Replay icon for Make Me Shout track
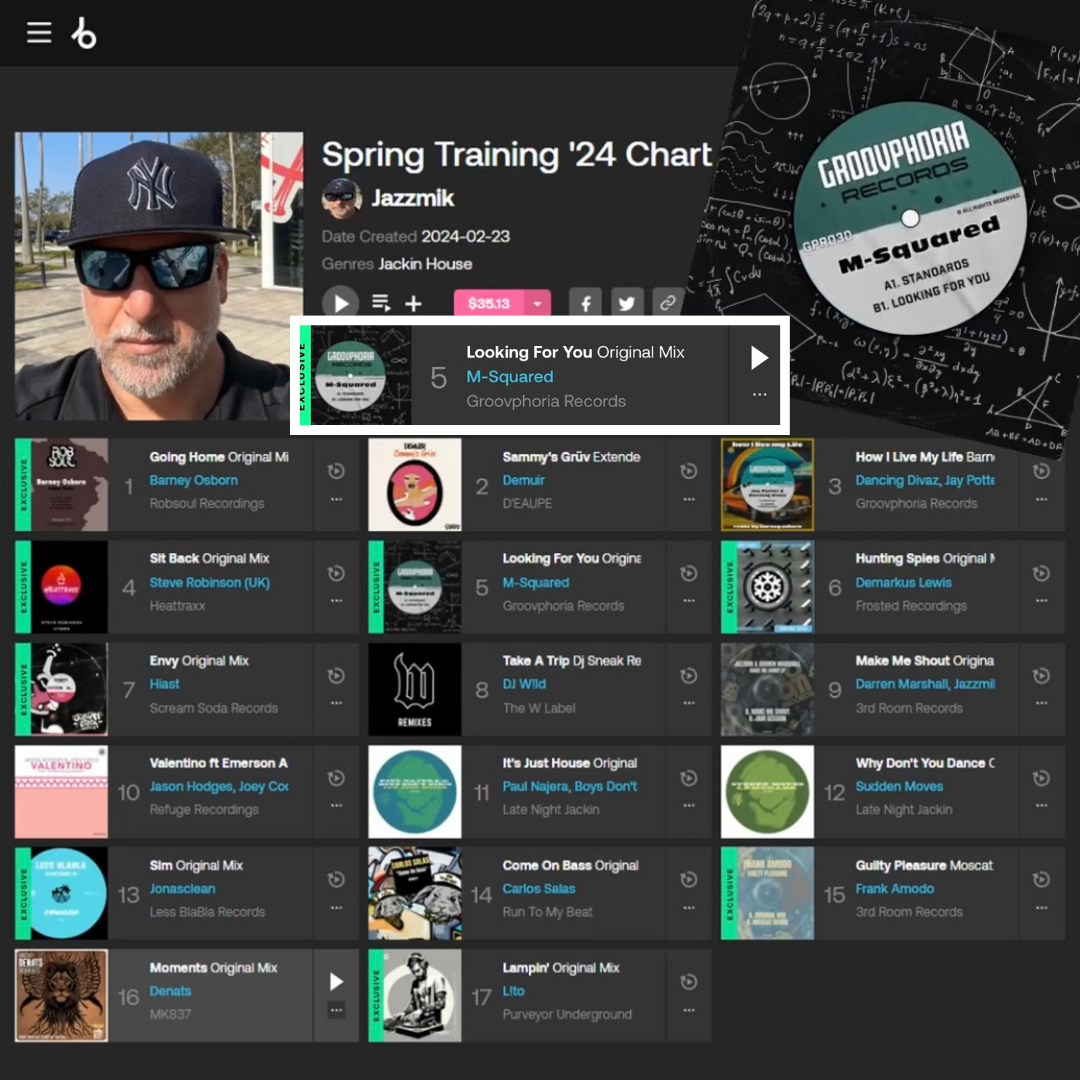This screenshot has width=1080, height=1080. point(1041,676)
